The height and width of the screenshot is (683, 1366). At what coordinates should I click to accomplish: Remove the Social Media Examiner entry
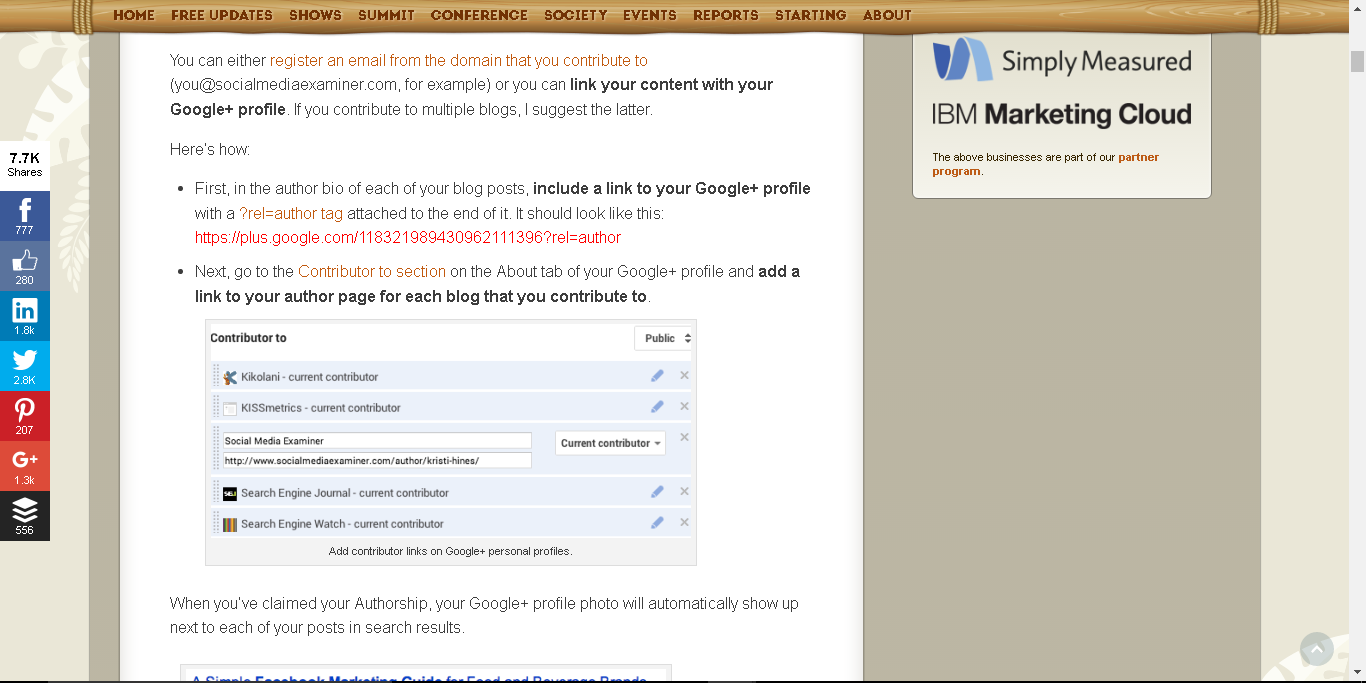(x=684, y=438)
